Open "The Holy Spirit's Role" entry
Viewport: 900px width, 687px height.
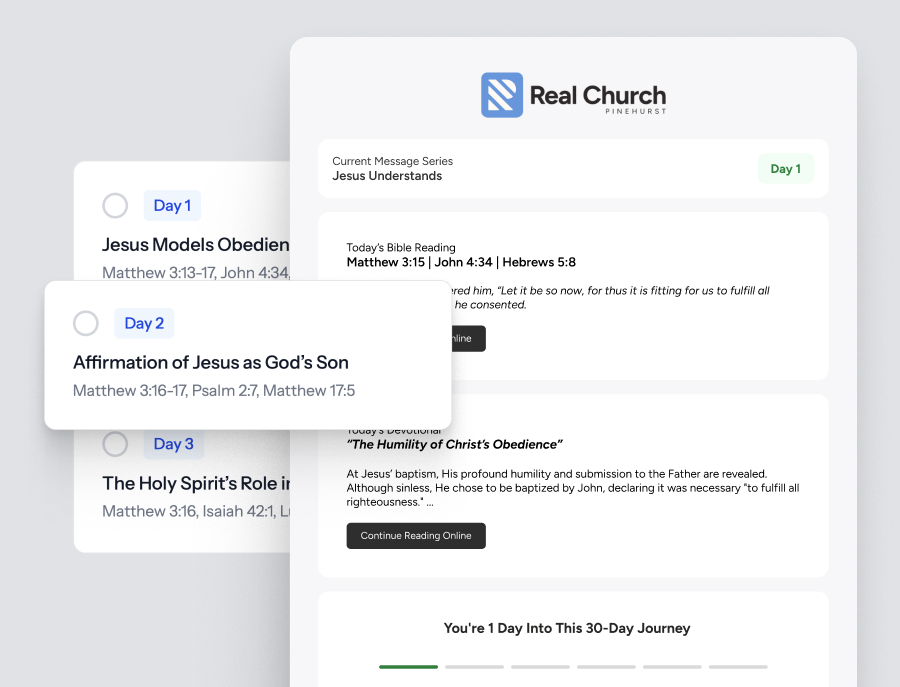[196, 483]
